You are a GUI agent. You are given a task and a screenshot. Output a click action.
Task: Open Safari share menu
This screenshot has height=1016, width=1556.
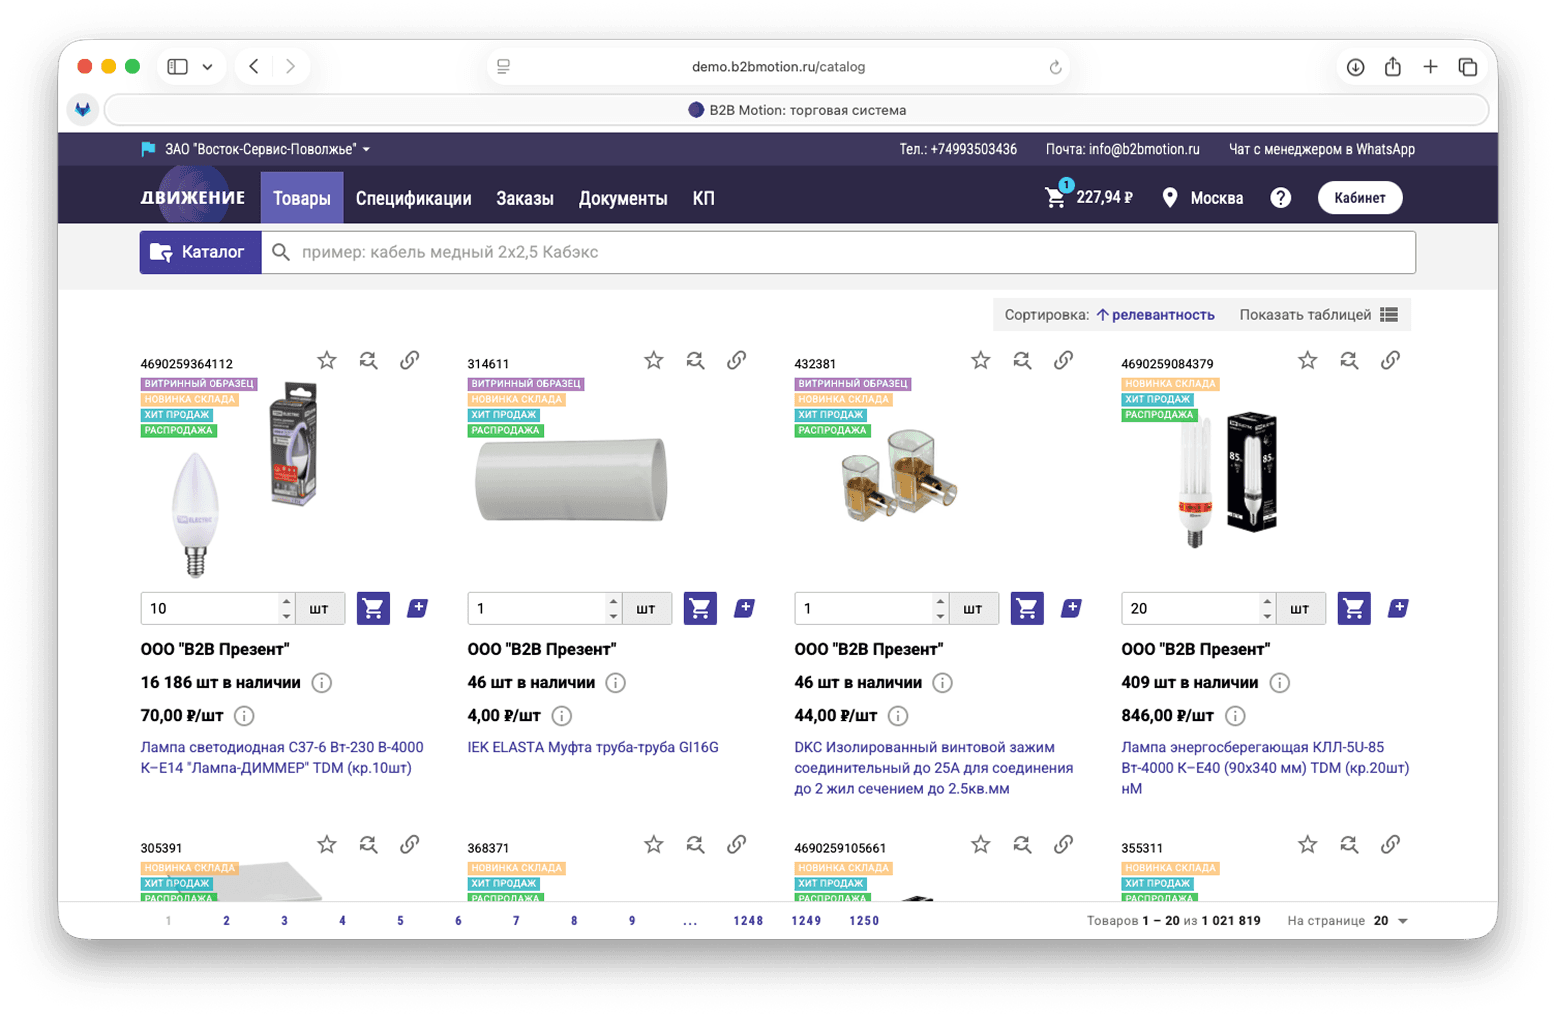point(1393,67)
